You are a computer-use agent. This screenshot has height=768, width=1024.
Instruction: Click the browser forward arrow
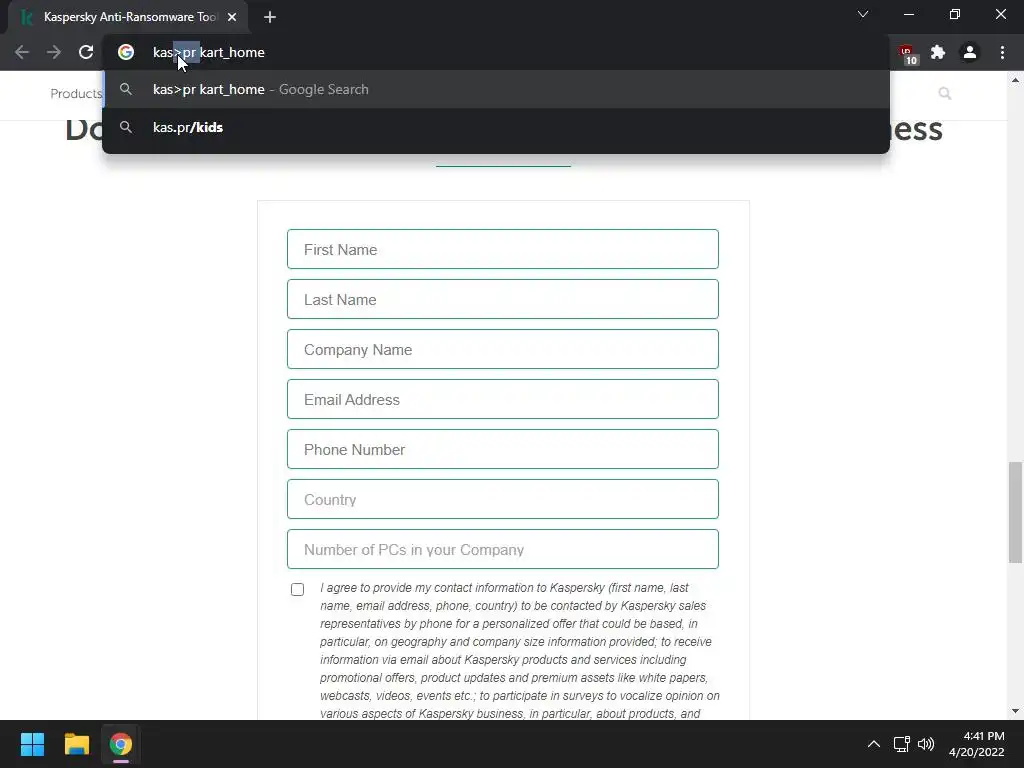[x=54, y=52]
